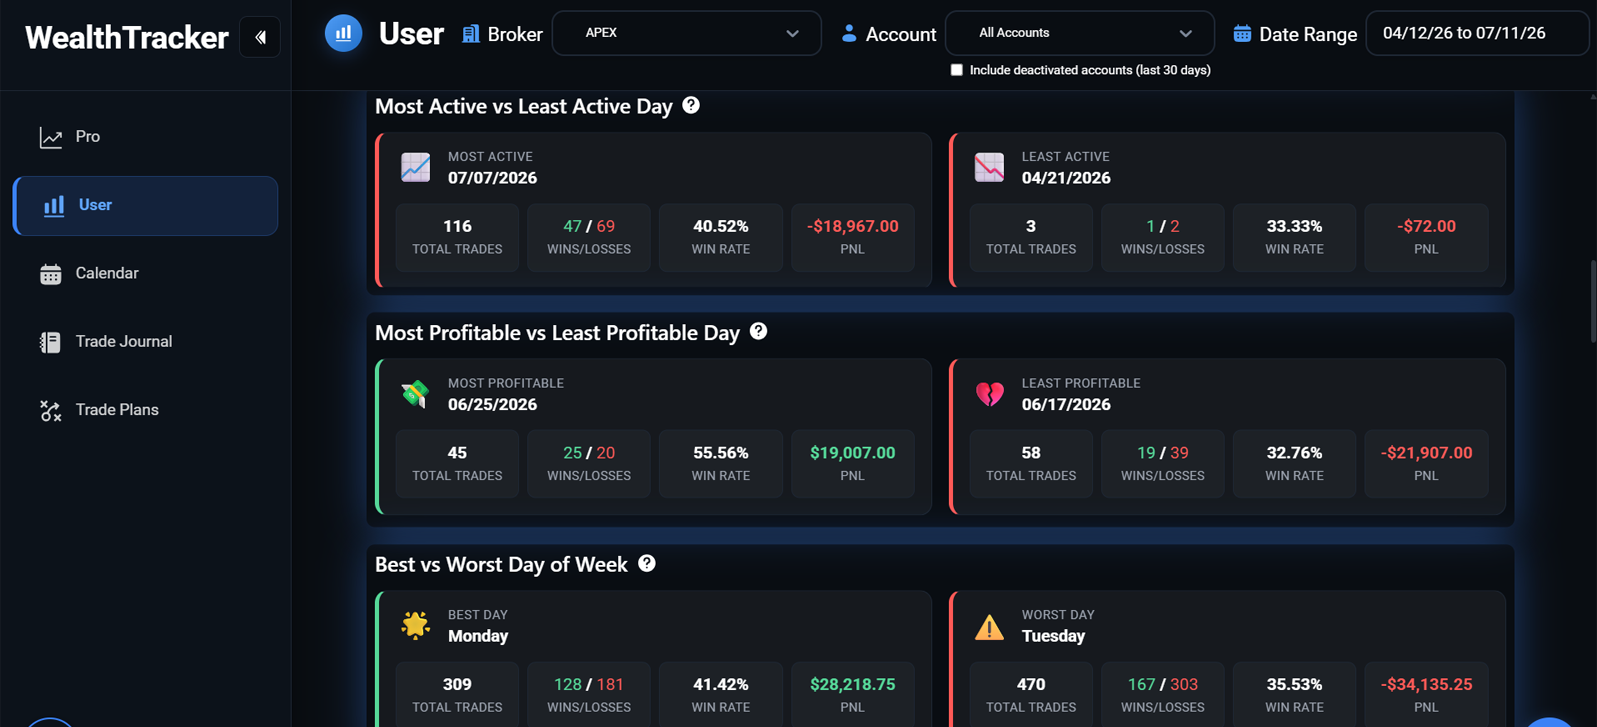This screenshot has width=1597, height=727.
Task: Select the User menu item in sidebar
Action: (x=145, y=206)
